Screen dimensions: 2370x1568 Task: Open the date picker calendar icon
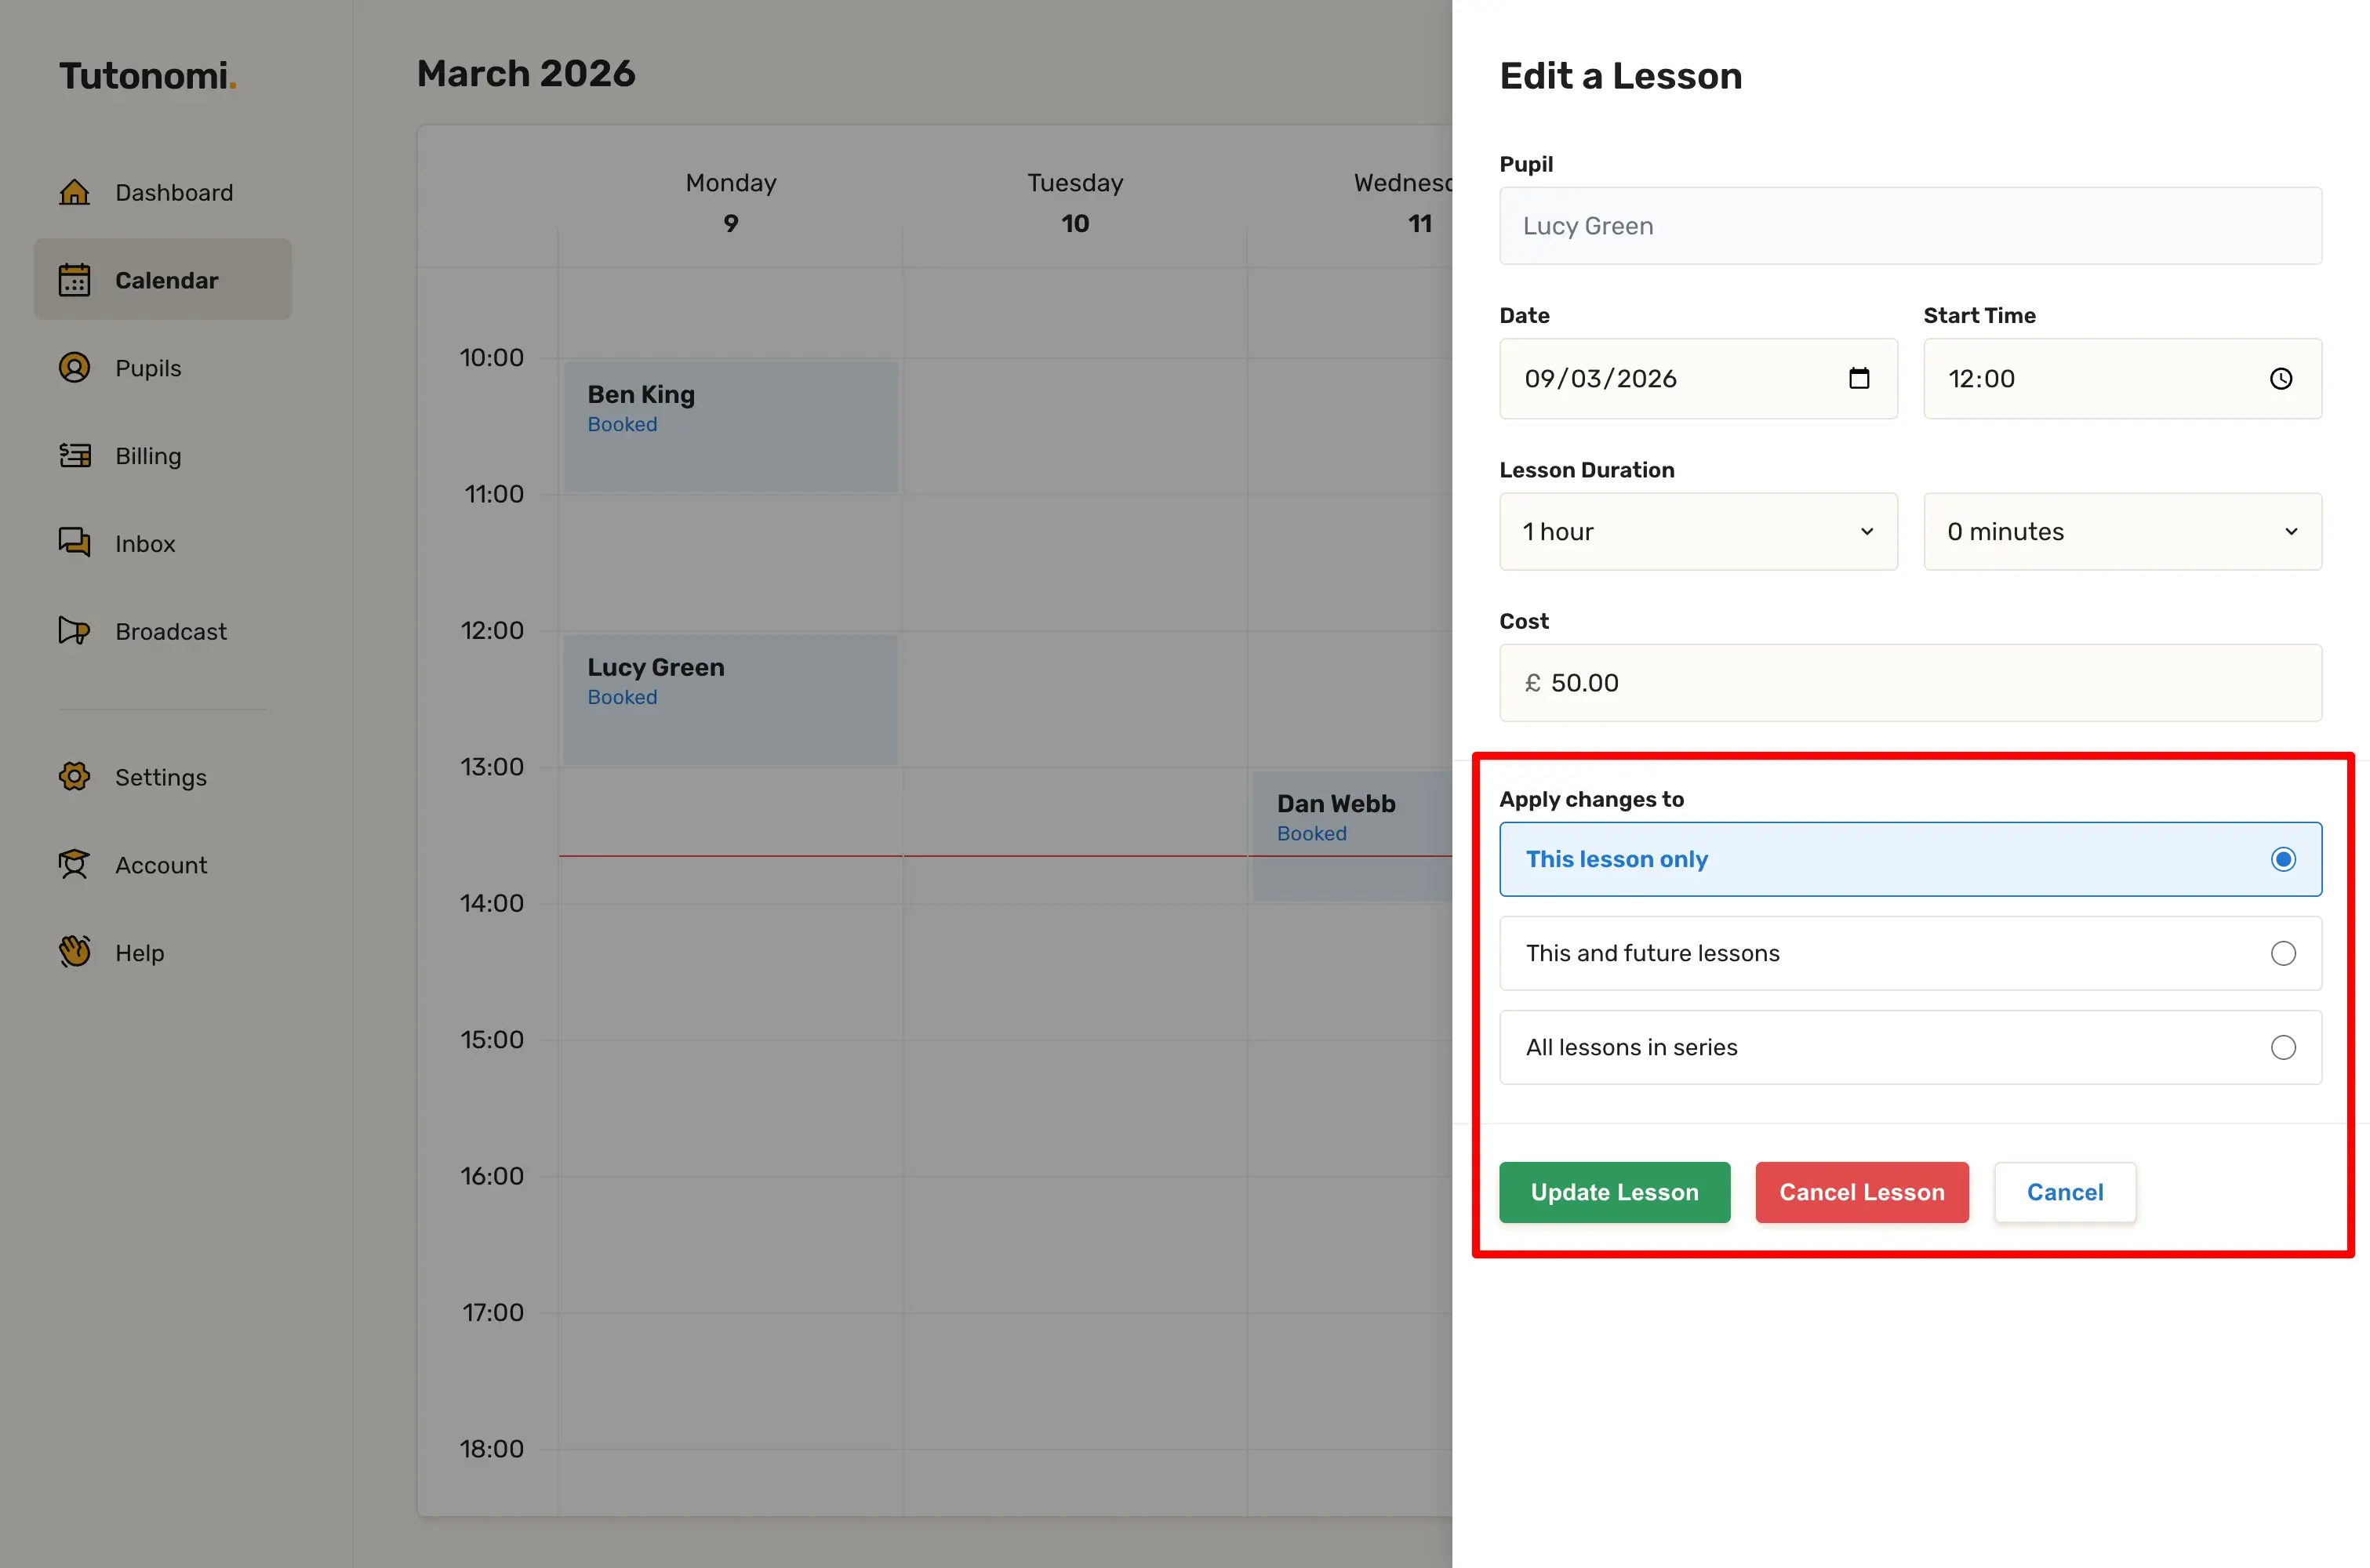[x=1859, y=379]
